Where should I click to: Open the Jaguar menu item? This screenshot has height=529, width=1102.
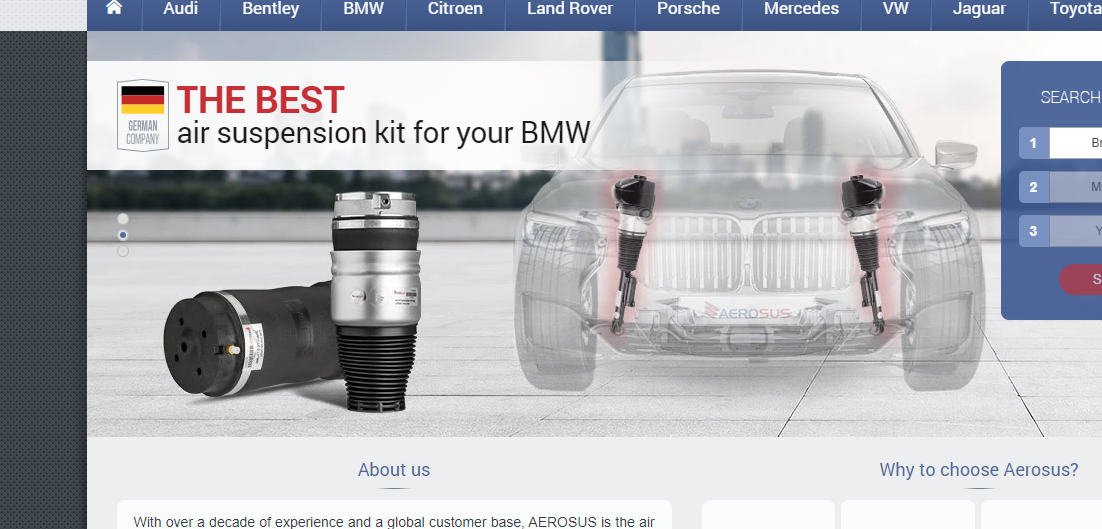coord(979,9)
